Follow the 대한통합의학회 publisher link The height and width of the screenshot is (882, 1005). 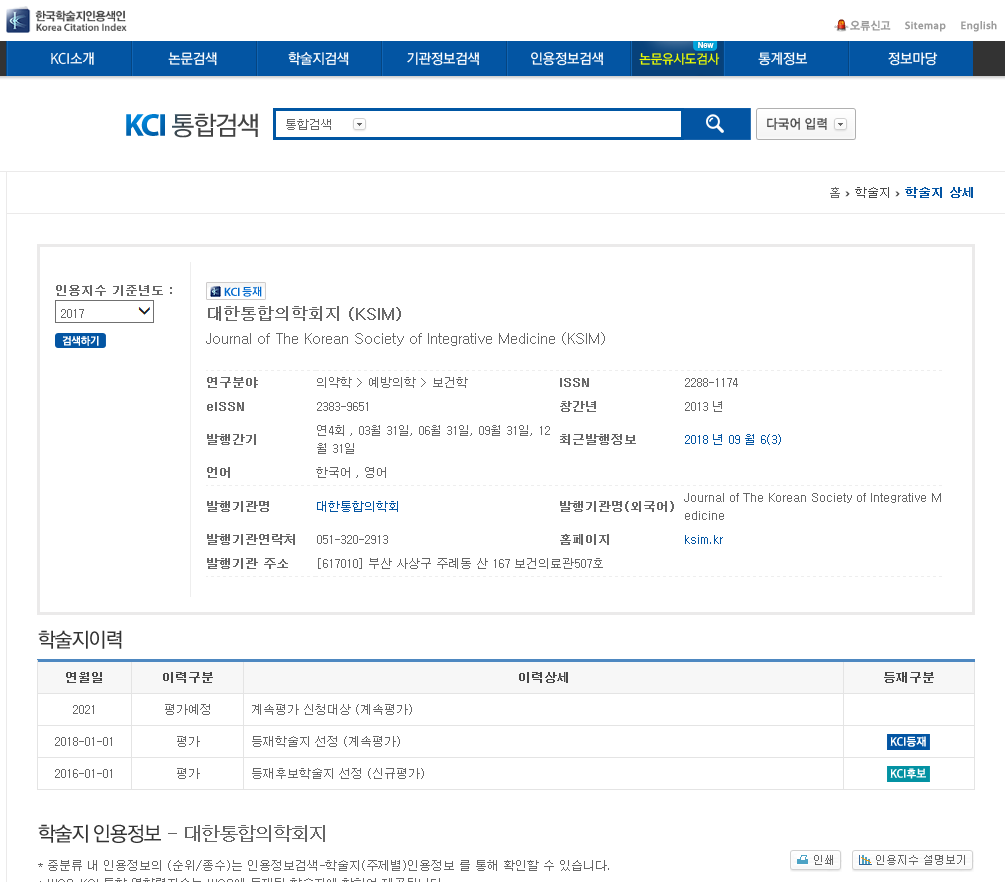(357, 506)
